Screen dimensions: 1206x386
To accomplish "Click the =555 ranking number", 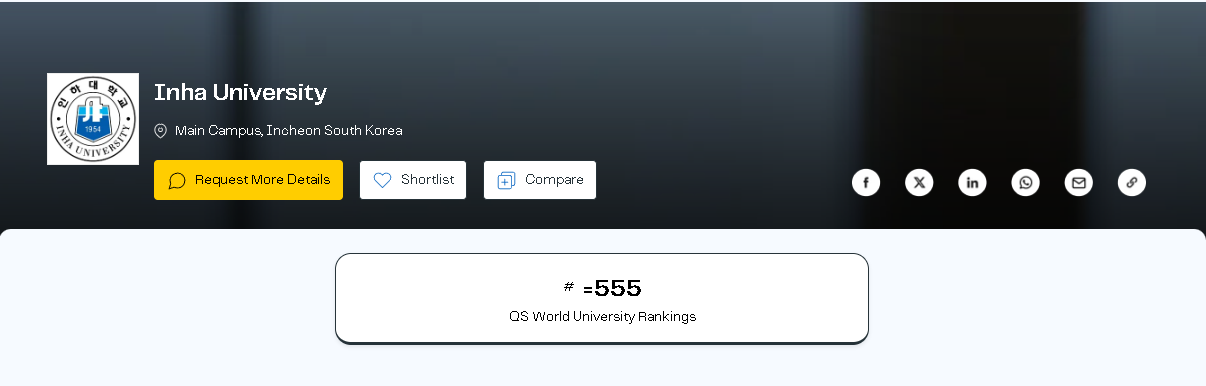I will pyautogui.click(x=612, y=289).
